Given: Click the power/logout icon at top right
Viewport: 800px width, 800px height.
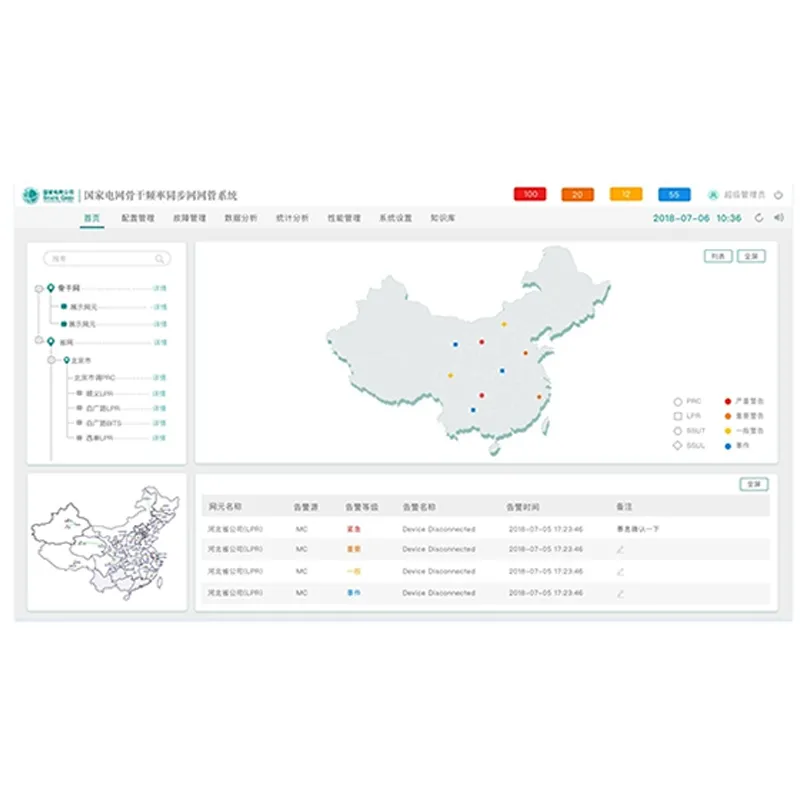Looking at the screenshot, I should coord(779,194).
